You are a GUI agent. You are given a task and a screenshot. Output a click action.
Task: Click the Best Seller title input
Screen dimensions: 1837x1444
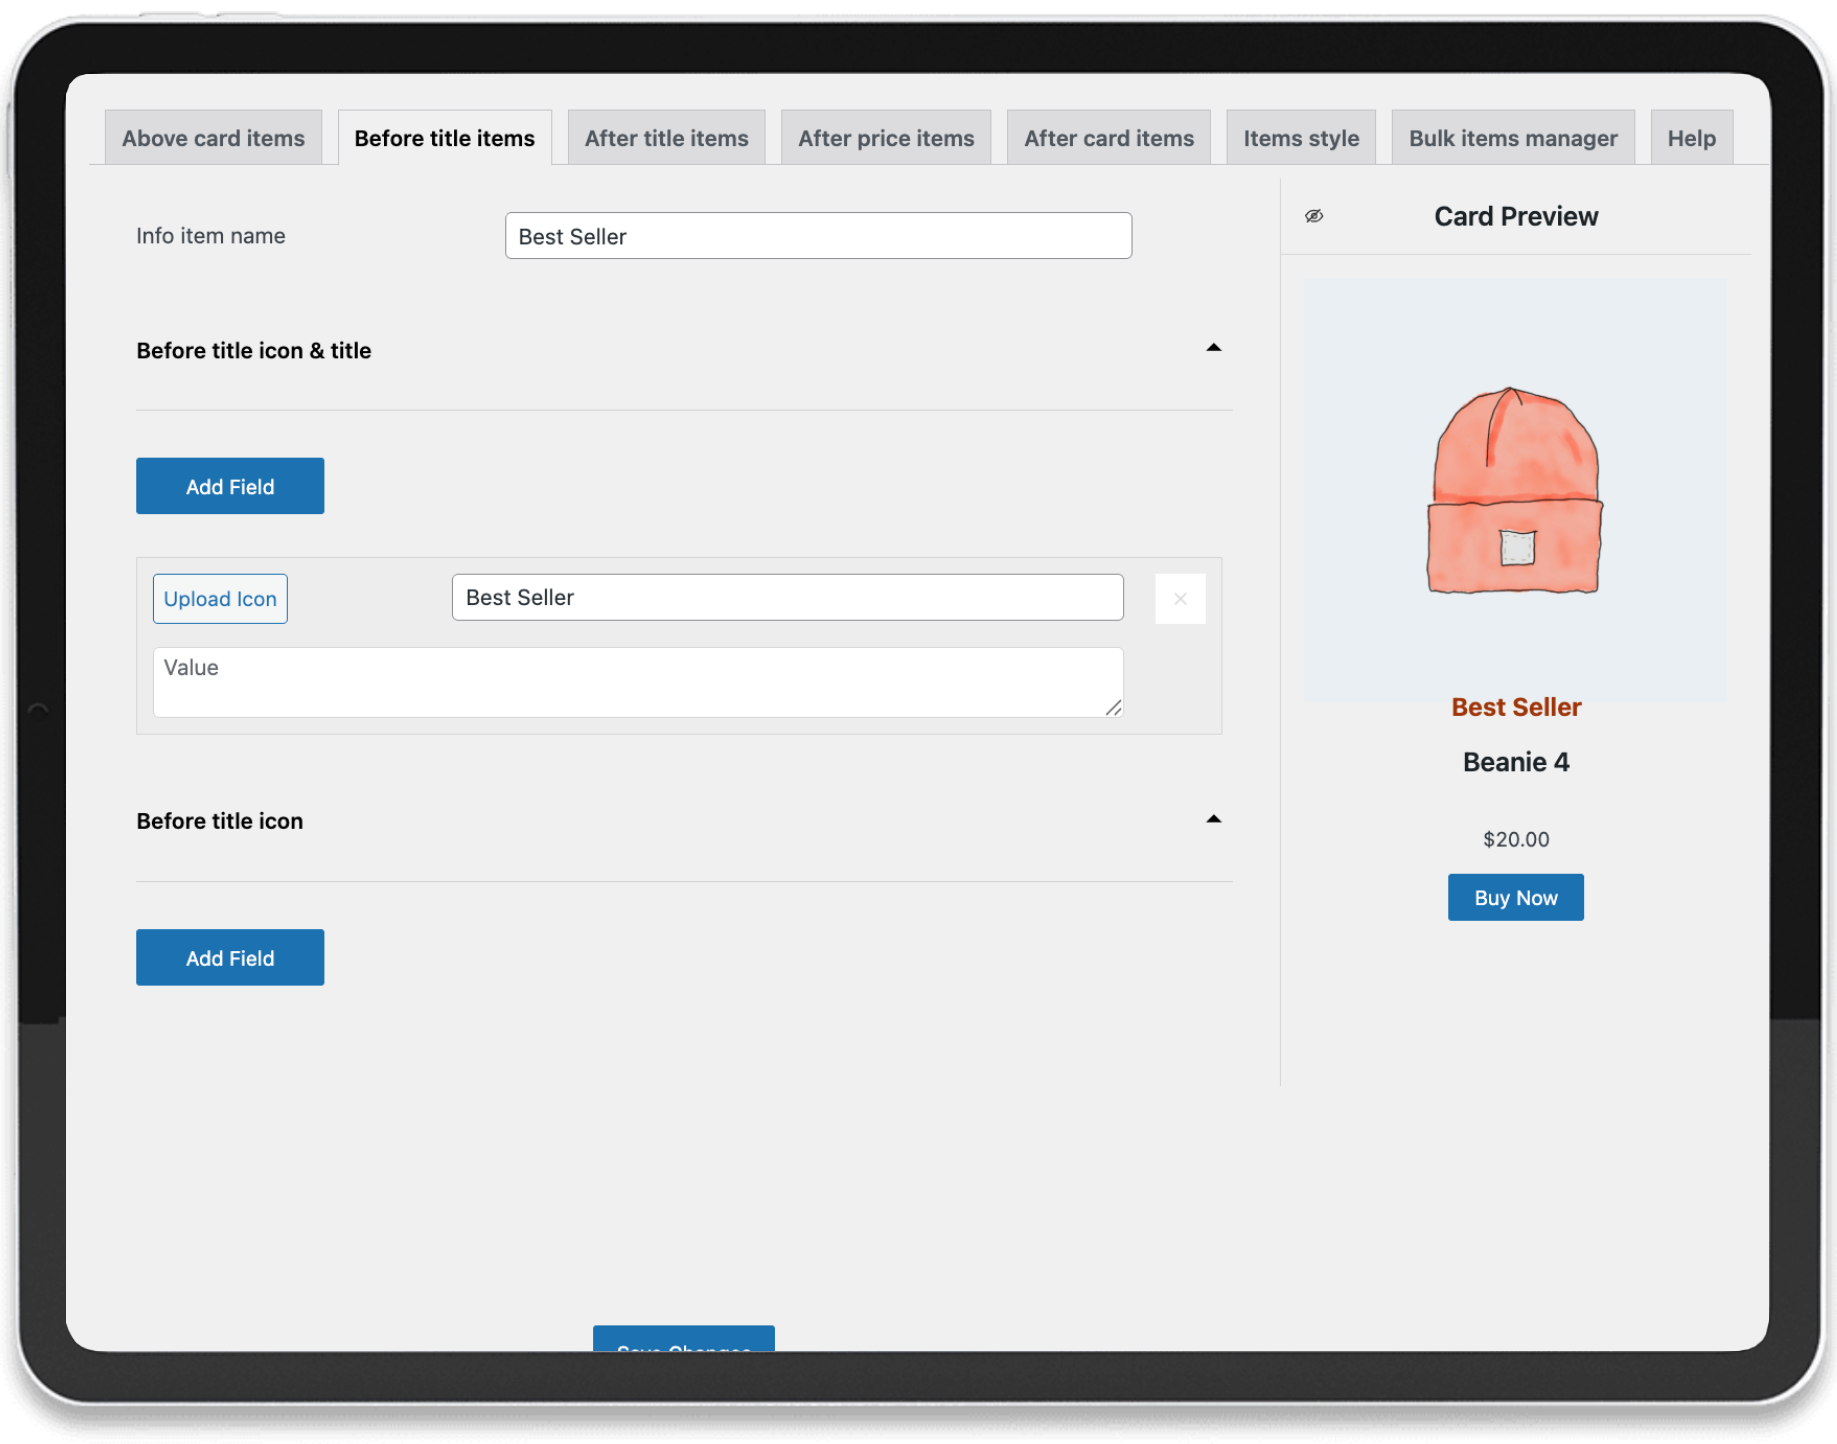pos(788,597)
